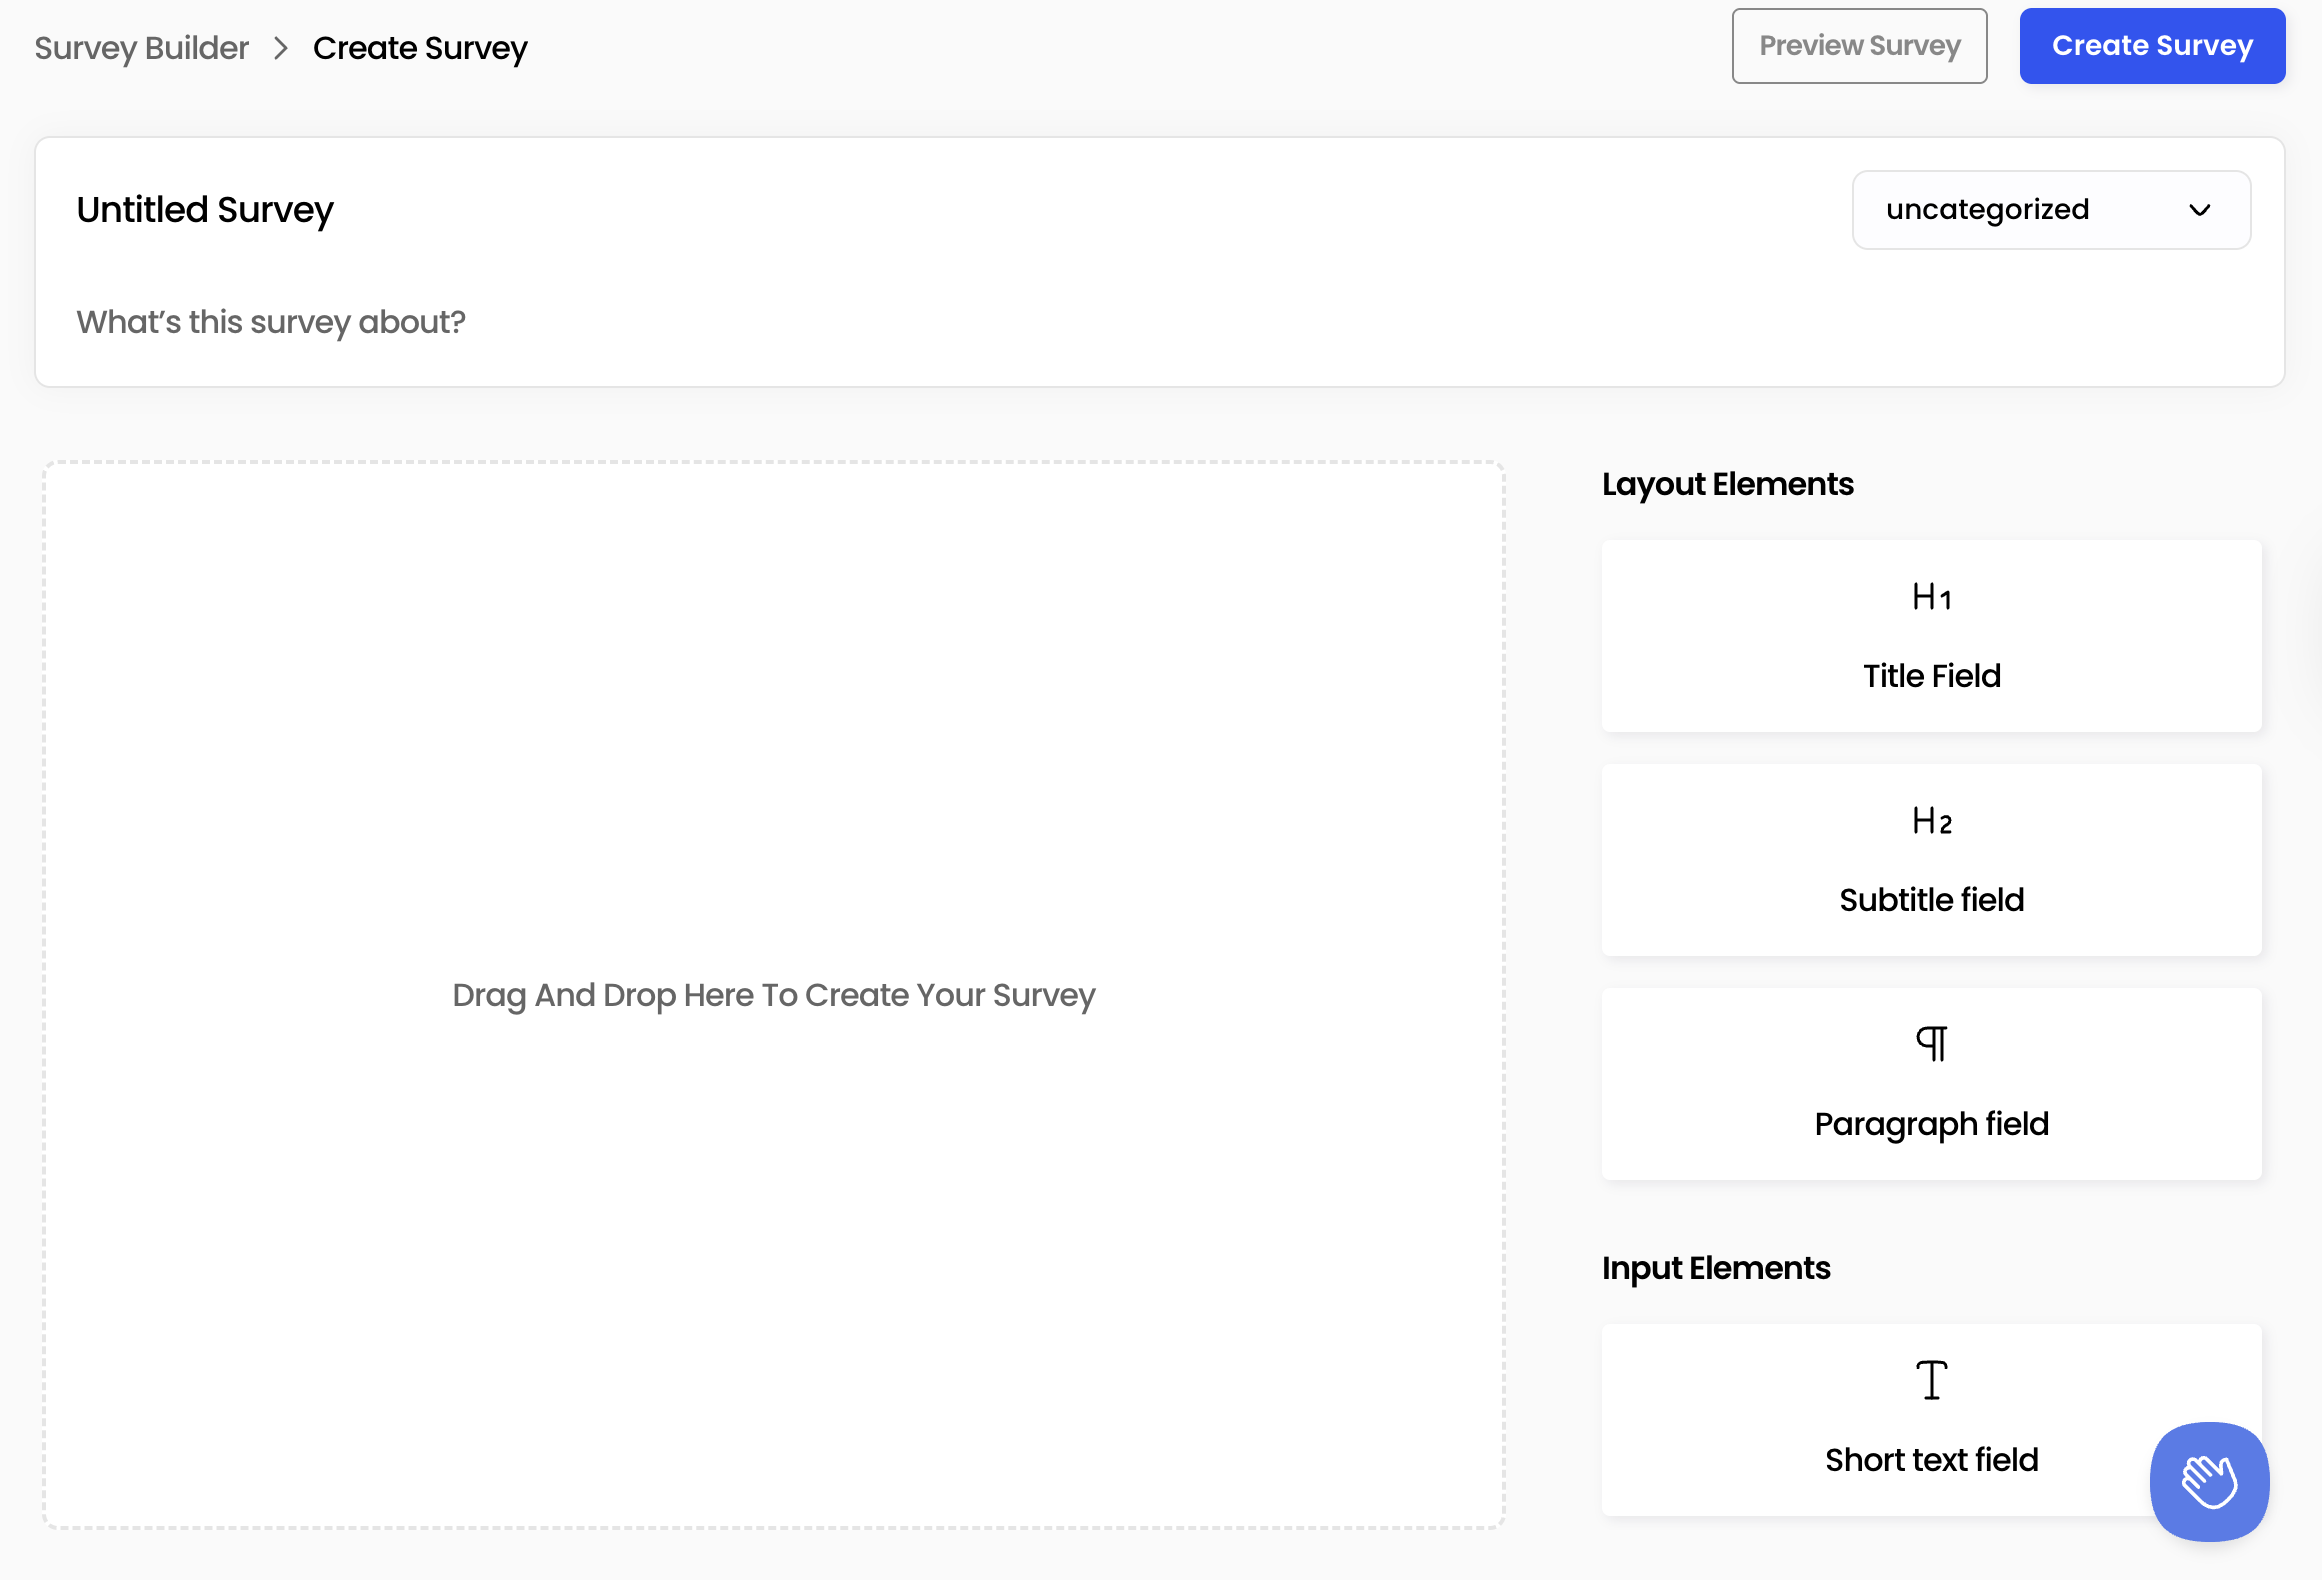The image size is (2322, 1580).
Task: Click the pilcrow Paragraph field icon
Action: [x=1930, y=1042]
